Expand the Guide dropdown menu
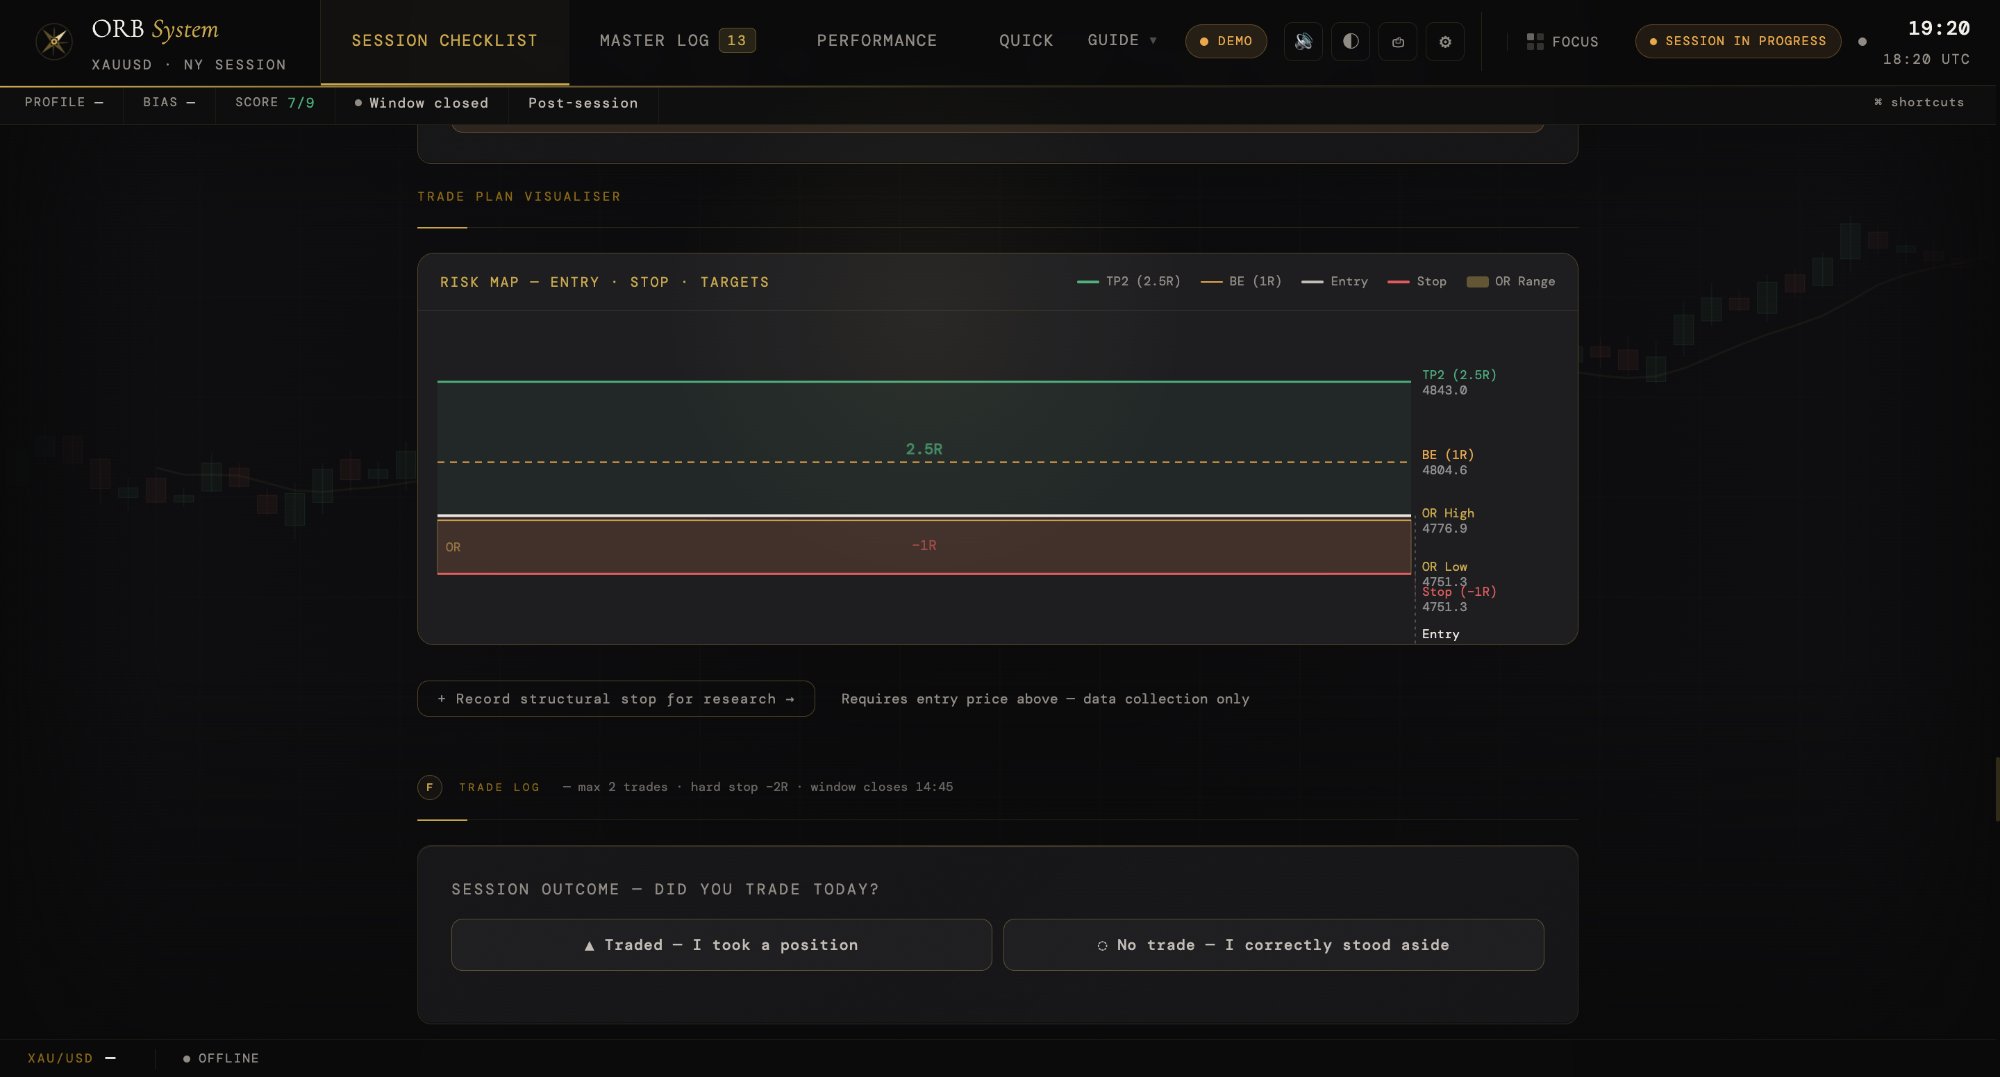Viewport: 2000px width, 1077px height. (1122, 41)
